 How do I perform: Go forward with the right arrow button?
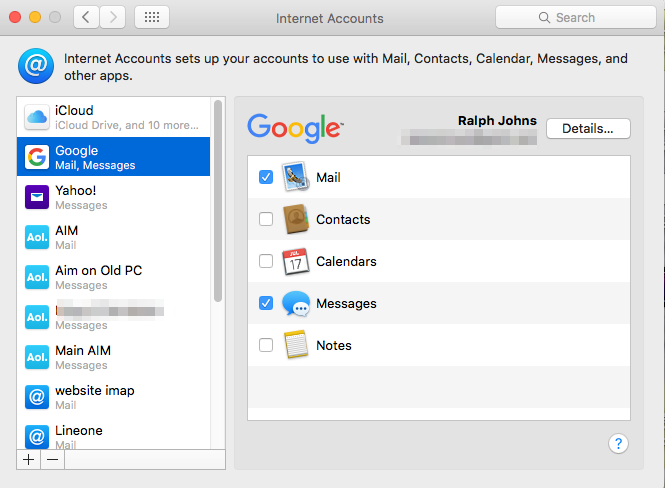click(x=112, y=17)
